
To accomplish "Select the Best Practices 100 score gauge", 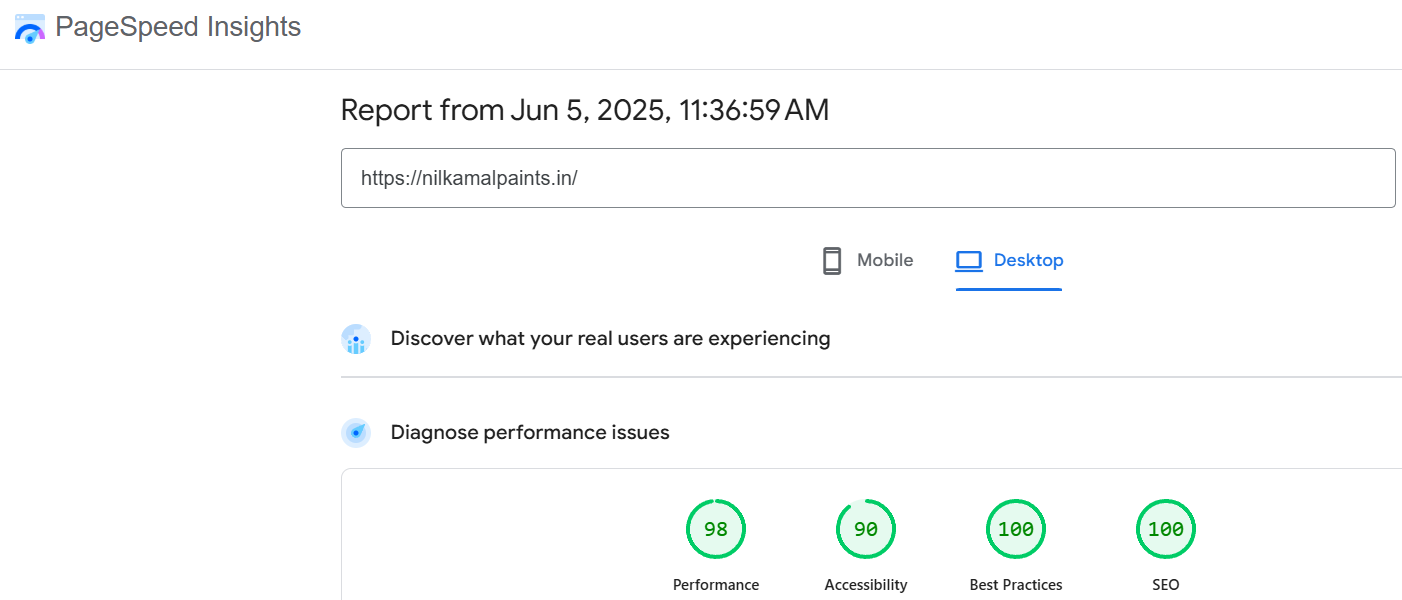I will (1016, 529).
